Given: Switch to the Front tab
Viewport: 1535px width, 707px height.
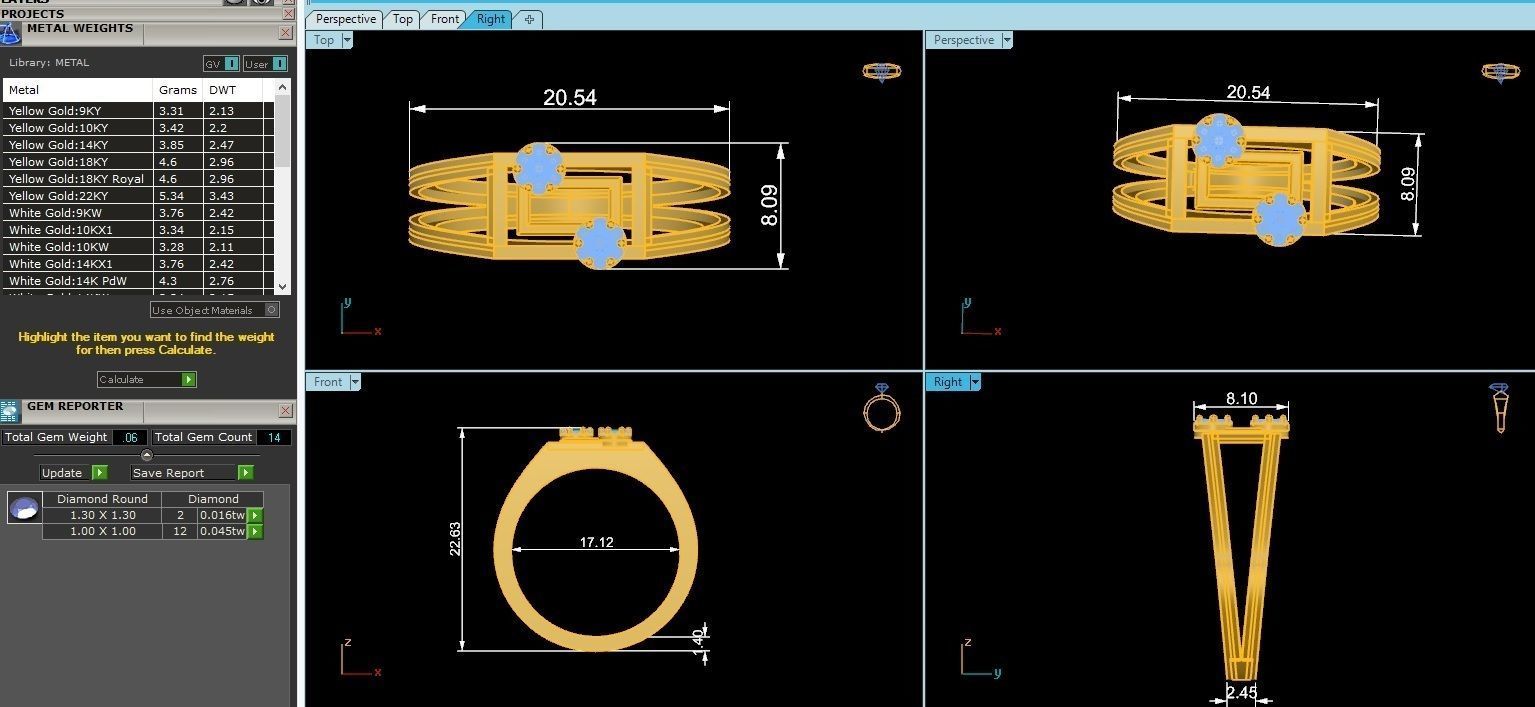Looking at the screenshot, I should pos(445,19).
